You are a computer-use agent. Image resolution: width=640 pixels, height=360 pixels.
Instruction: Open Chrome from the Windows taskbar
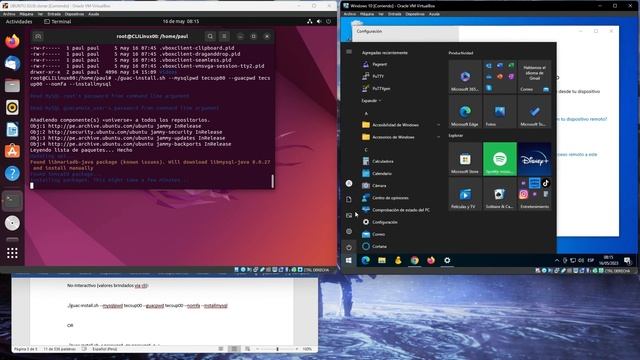[414, 260]
